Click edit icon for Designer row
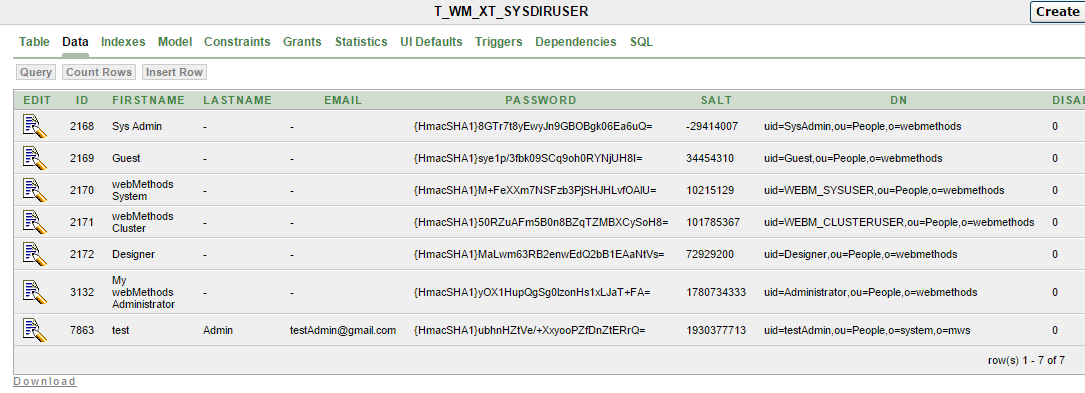The image size is (1085, 393). click(35, 254)
